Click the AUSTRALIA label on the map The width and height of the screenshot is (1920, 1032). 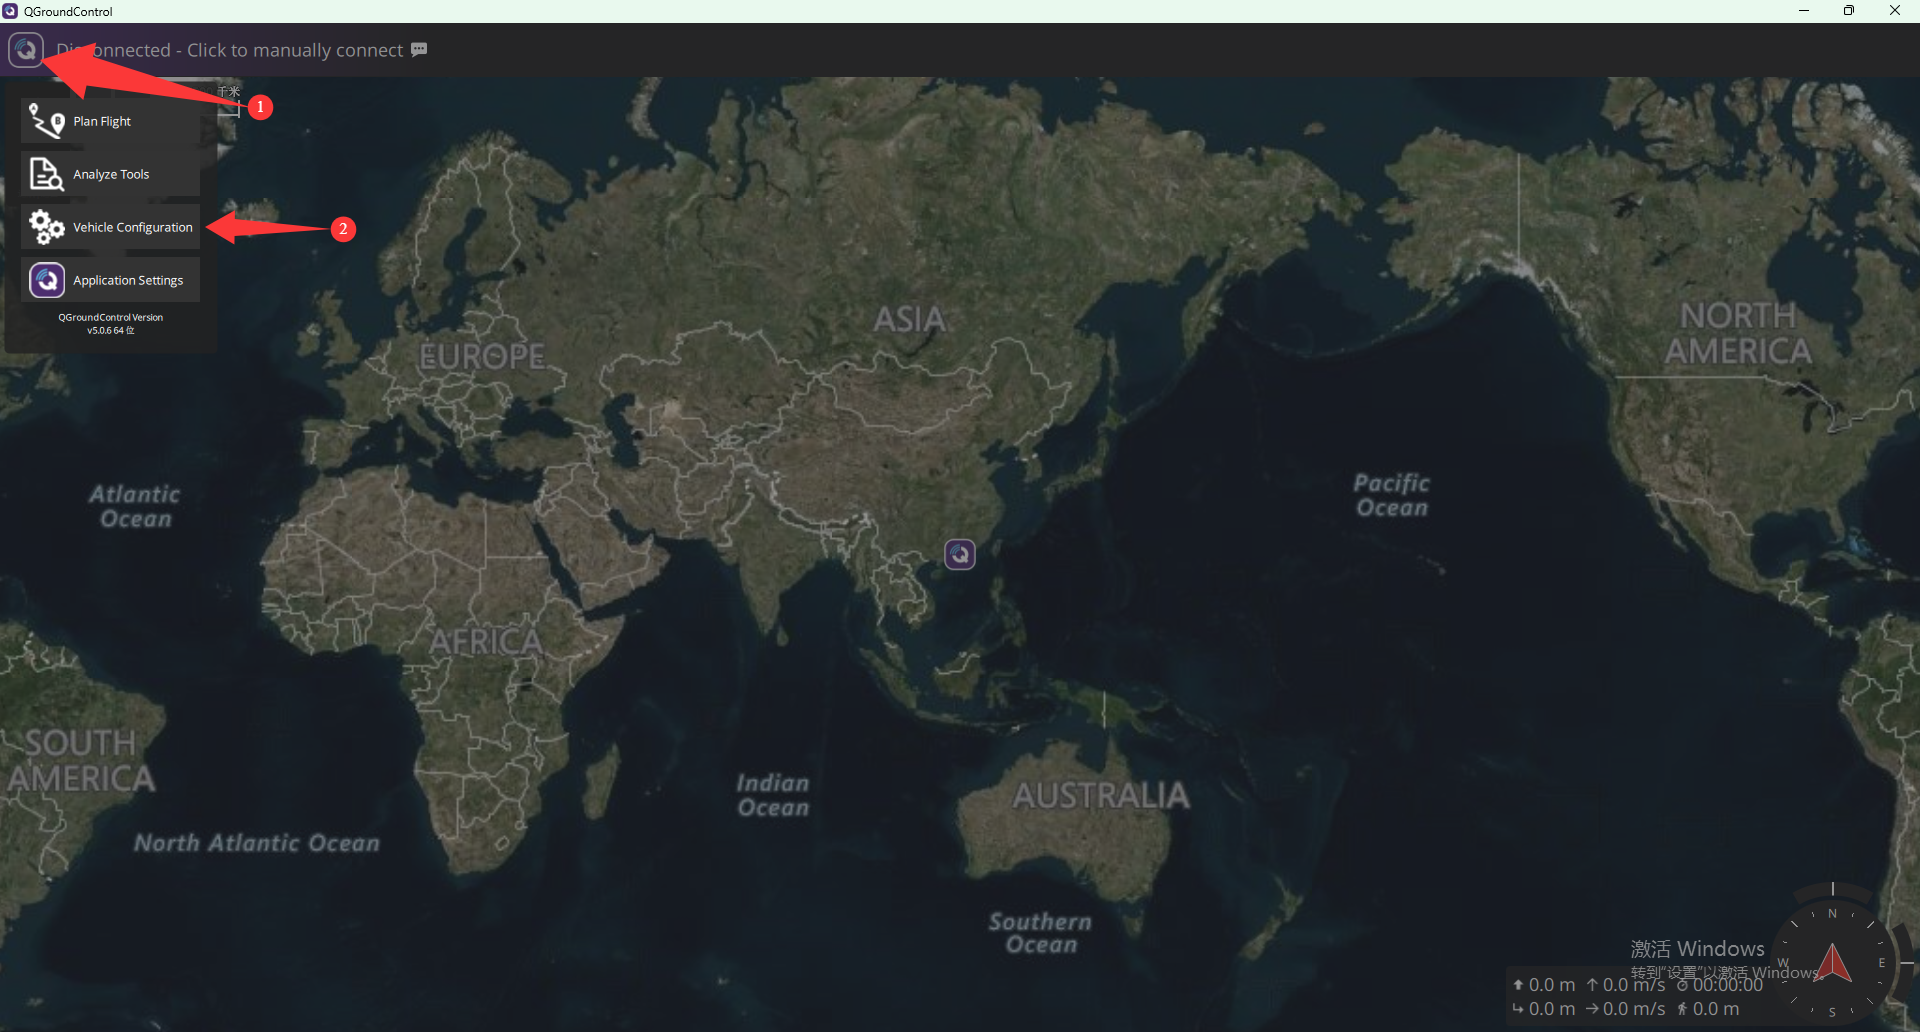pyautogui.click(x=1101, y=796)
